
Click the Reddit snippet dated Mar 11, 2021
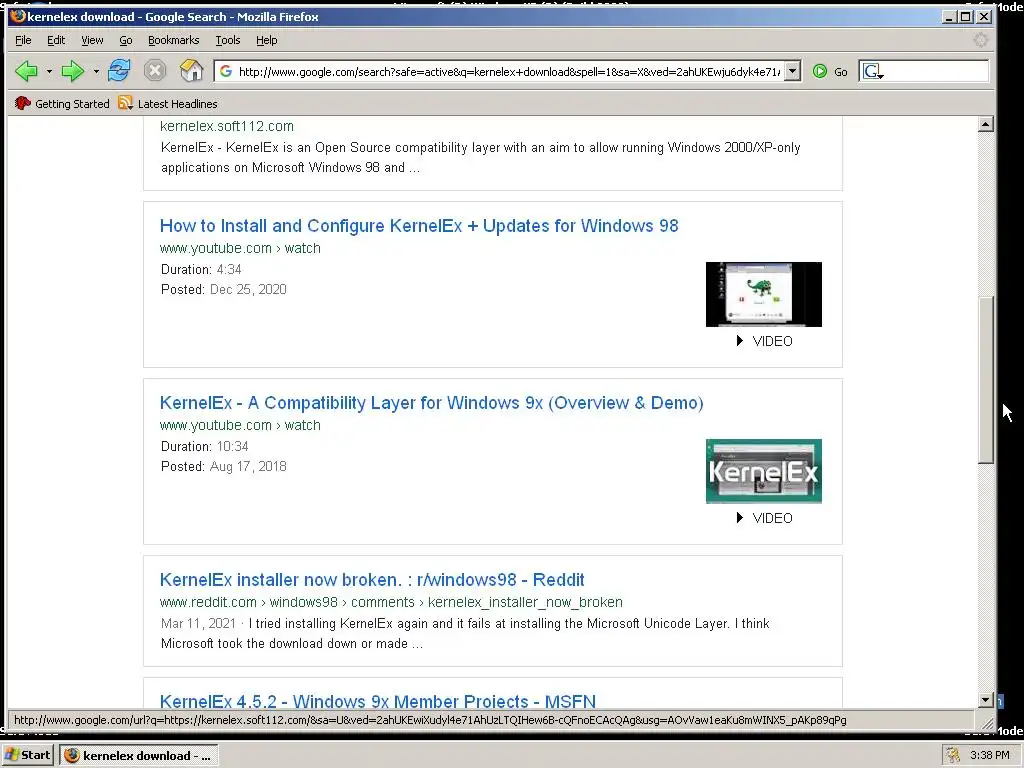point(465,633)
